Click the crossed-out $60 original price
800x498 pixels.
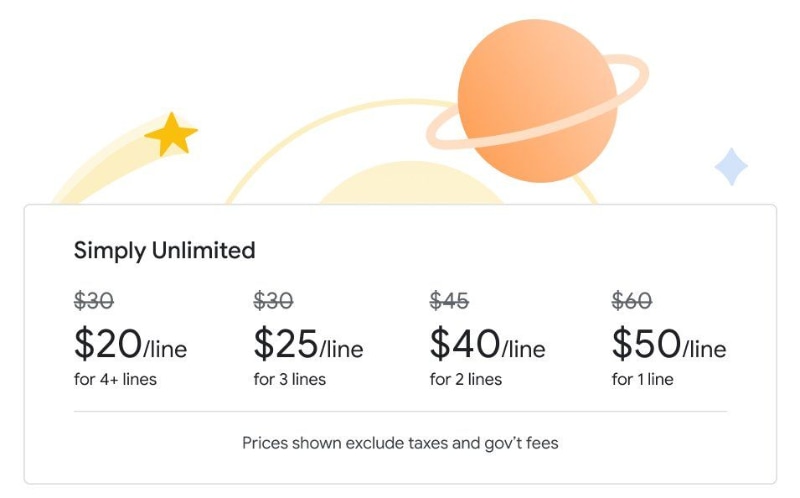pos(631,300)
